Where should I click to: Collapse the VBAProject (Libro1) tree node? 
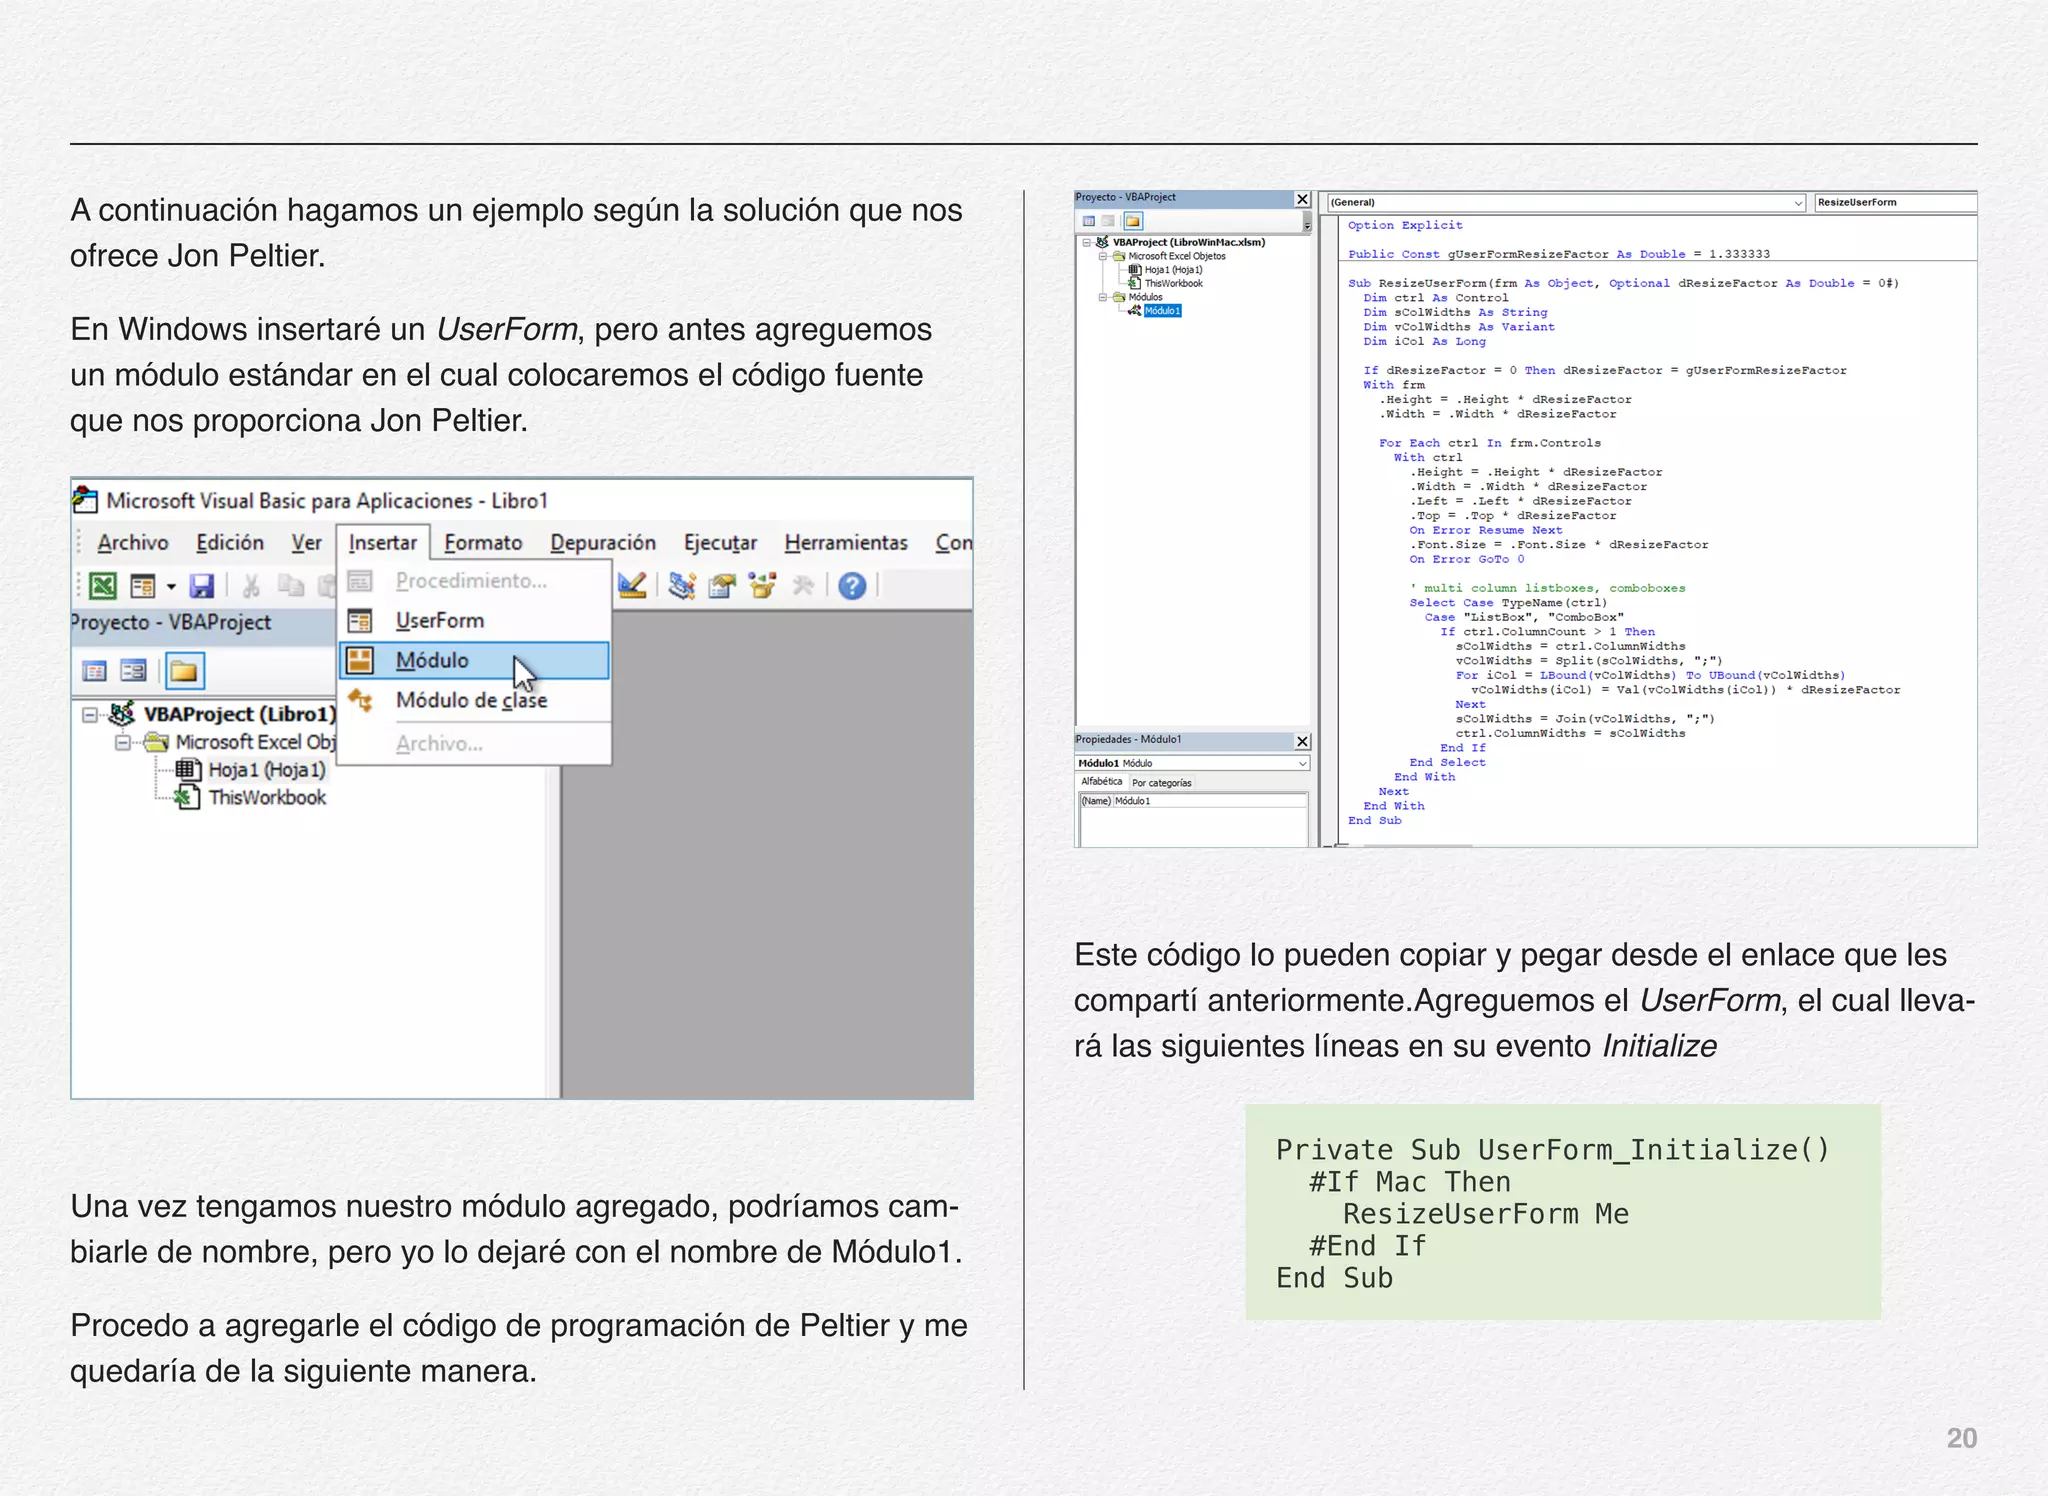(90, 714)
